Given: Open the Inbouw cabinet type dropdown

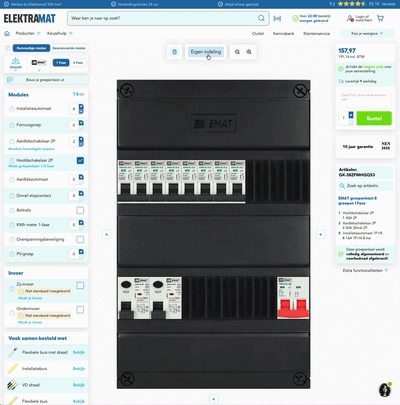Looking at the screenshot, I should [x=16, y=64].
